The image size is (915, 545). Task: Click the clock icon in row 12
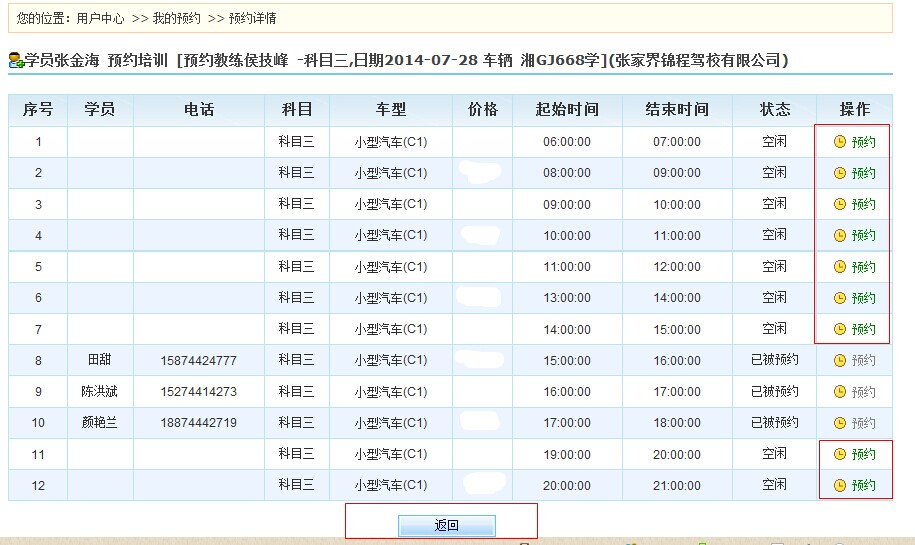point(840,486)
